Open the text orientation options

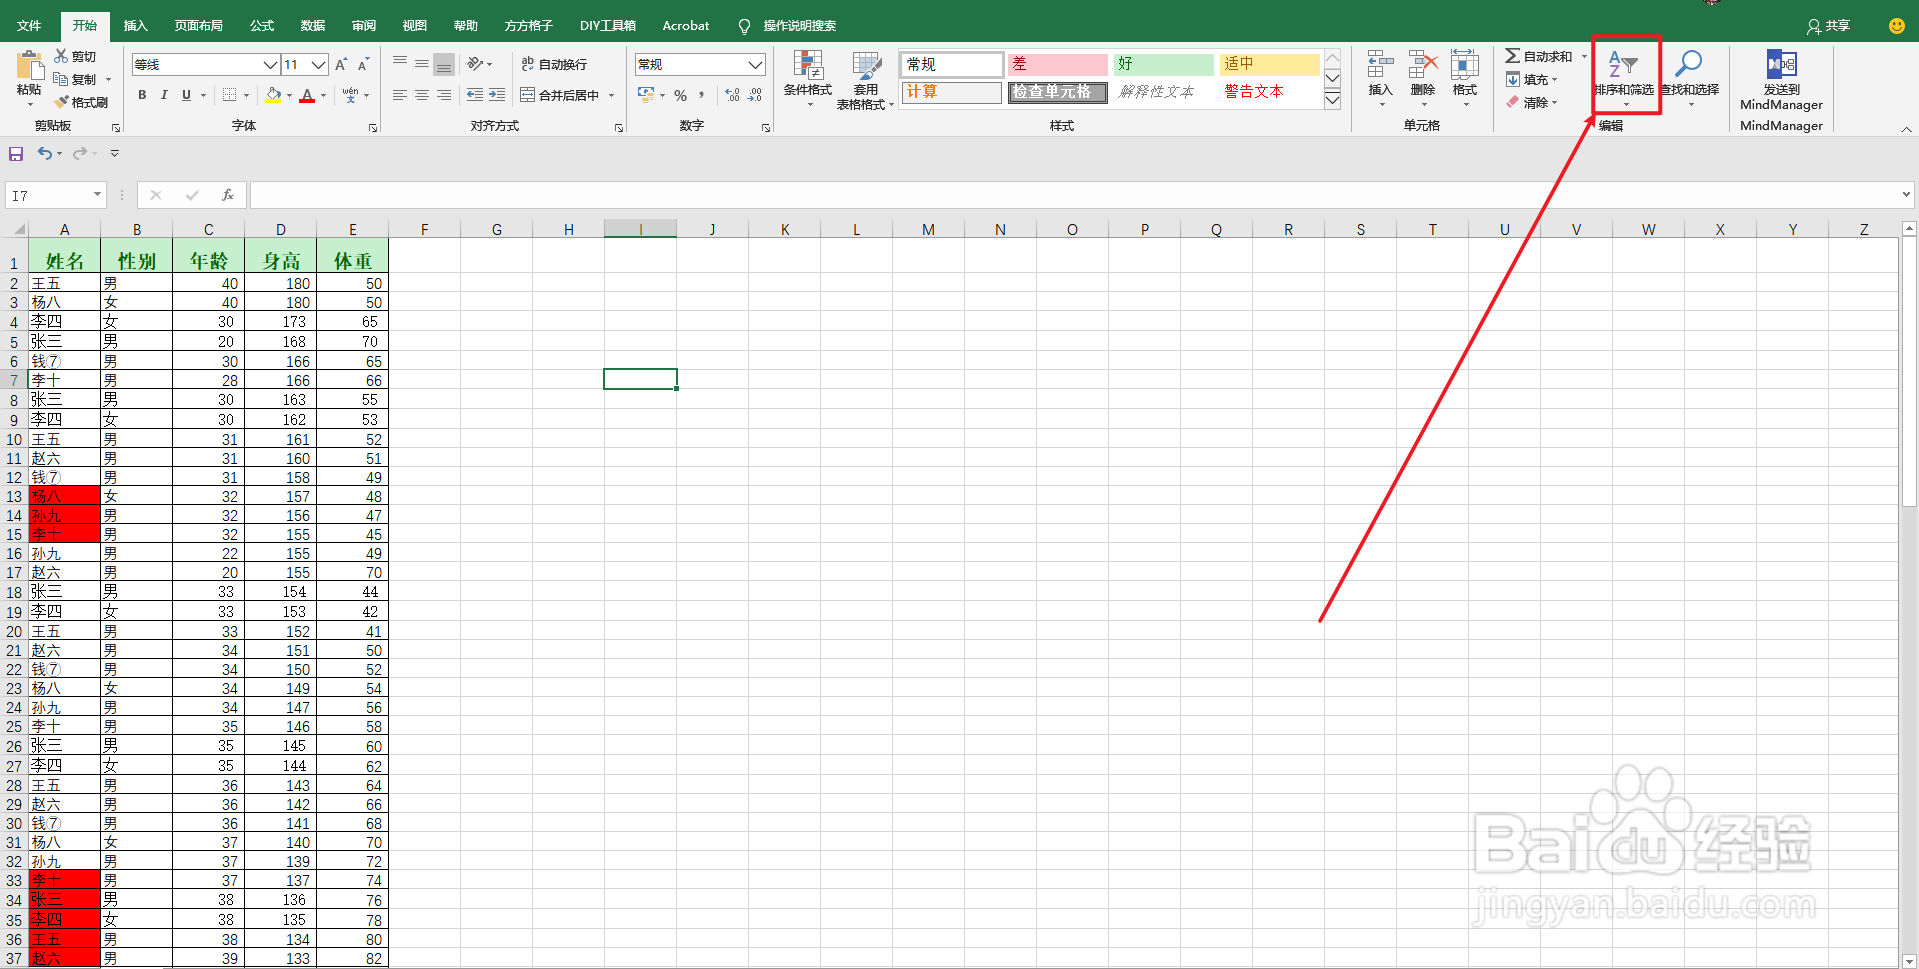click(x=477, y=64)
